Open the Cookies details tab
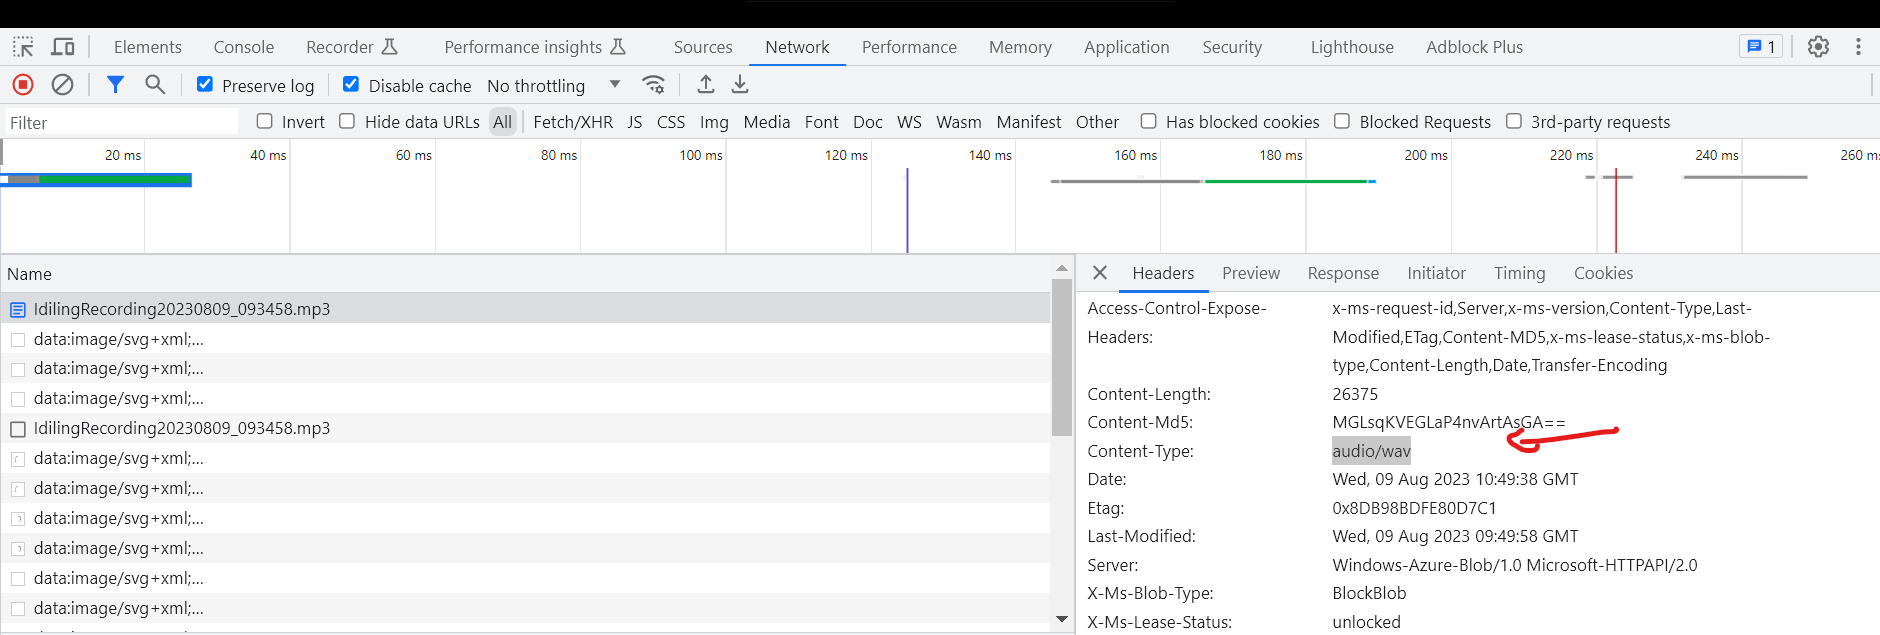The height and width of the screenshot is (635, 1880). pyautogui.click(x=1603, y=273)
